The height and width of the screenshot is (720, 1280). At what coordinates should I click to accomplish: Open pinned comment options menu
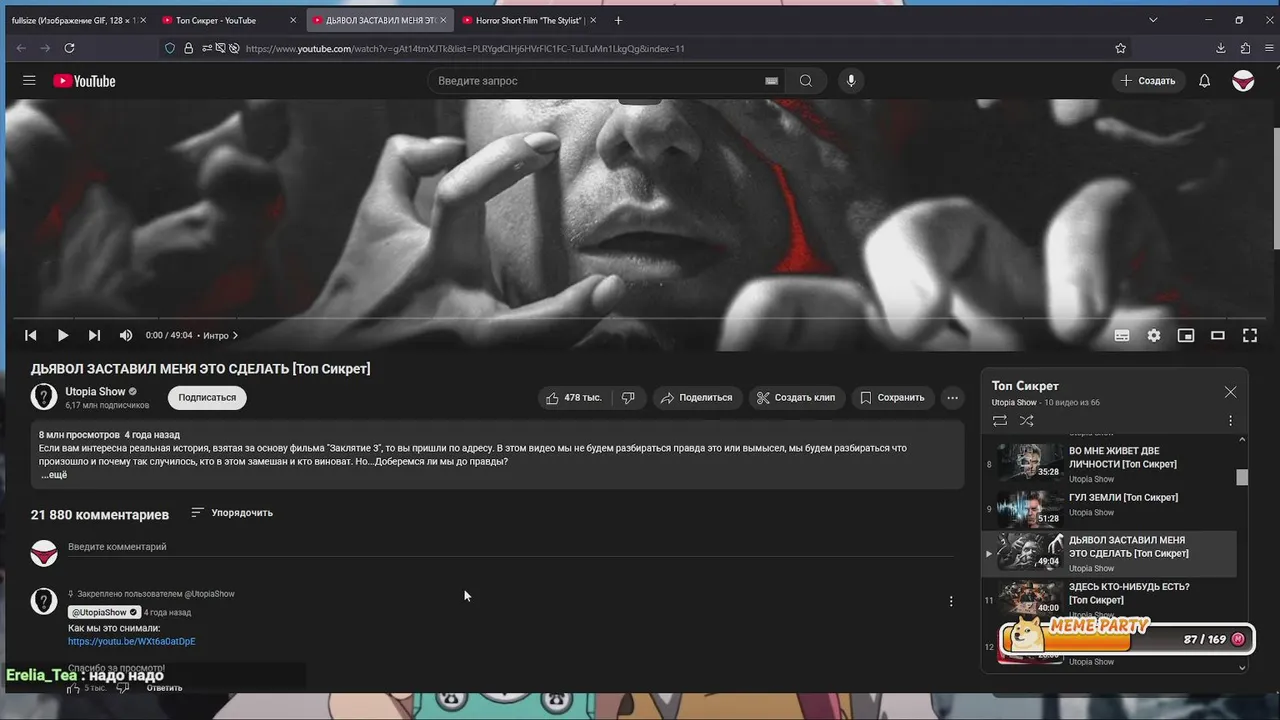coord(951,601)
